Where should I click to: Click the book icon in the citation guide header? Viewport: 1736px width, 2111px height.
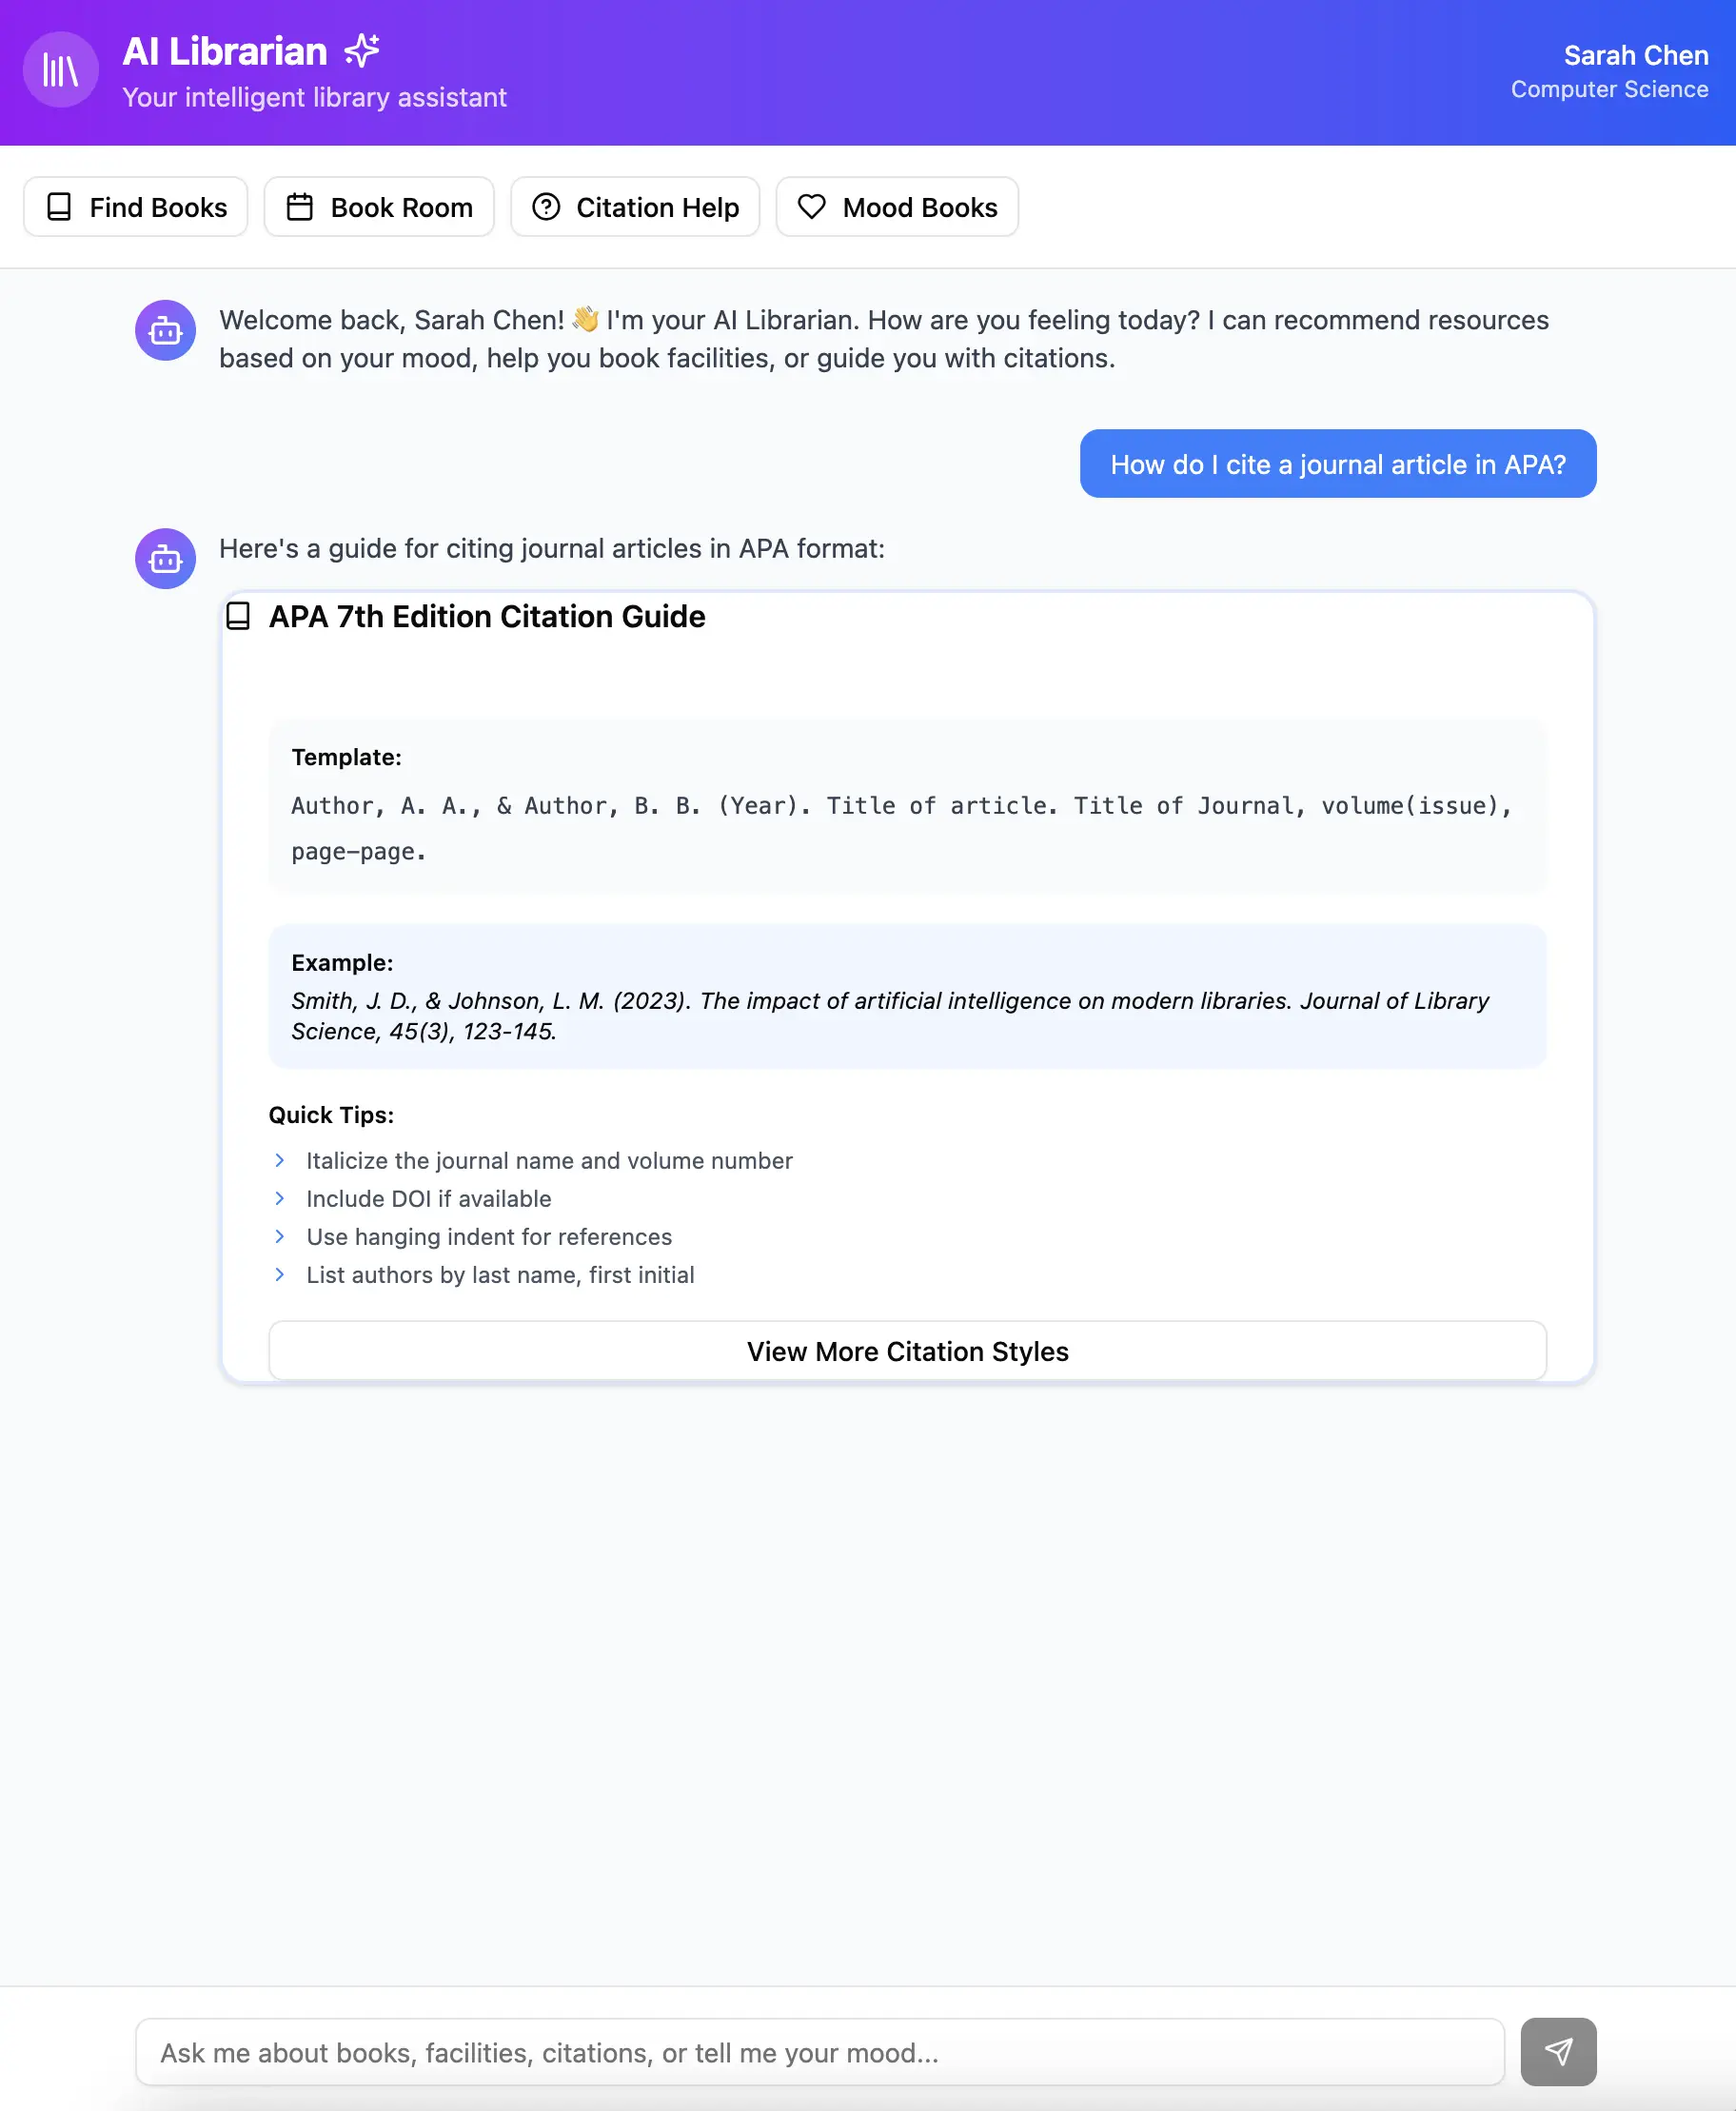[238, 616]
